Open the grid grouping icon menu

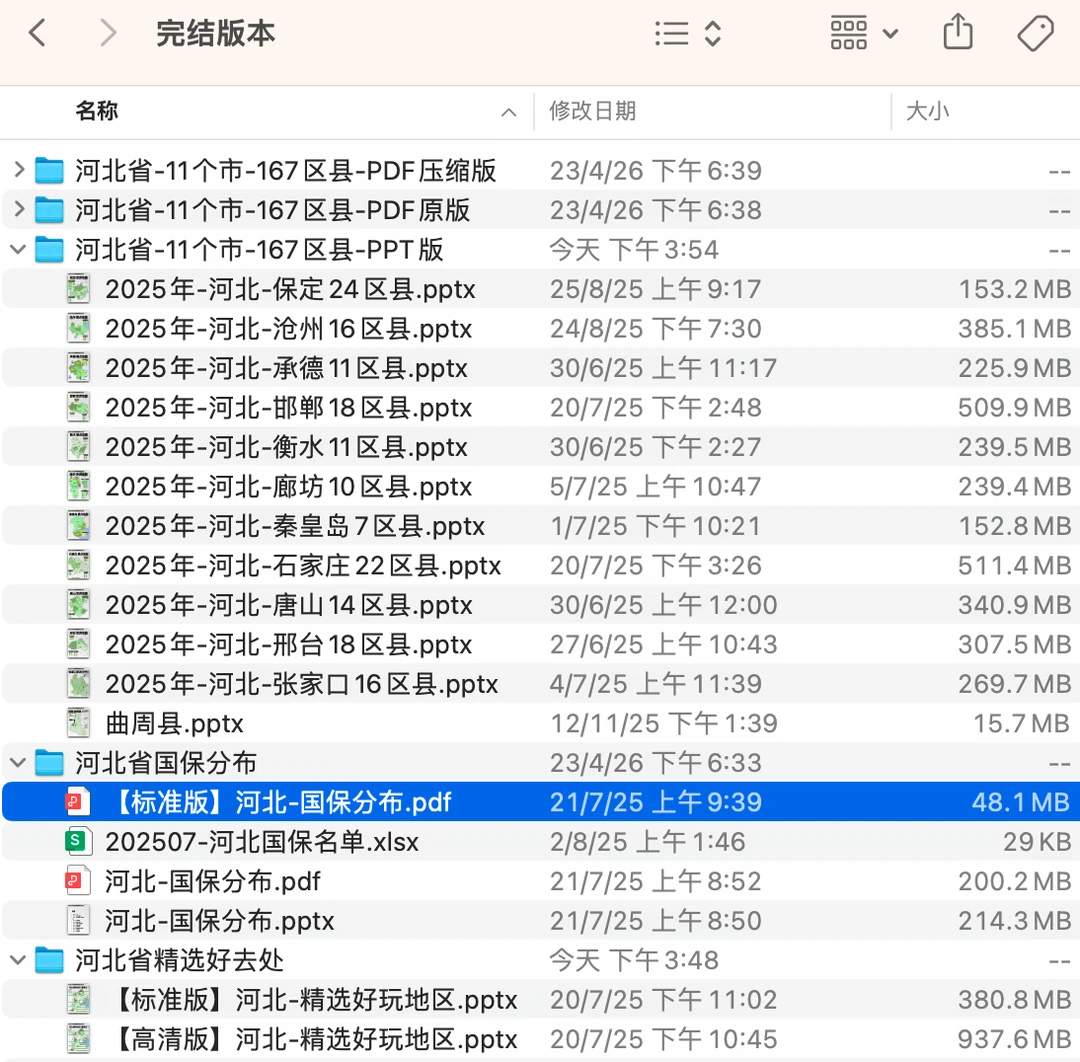(x=864, y=33)
